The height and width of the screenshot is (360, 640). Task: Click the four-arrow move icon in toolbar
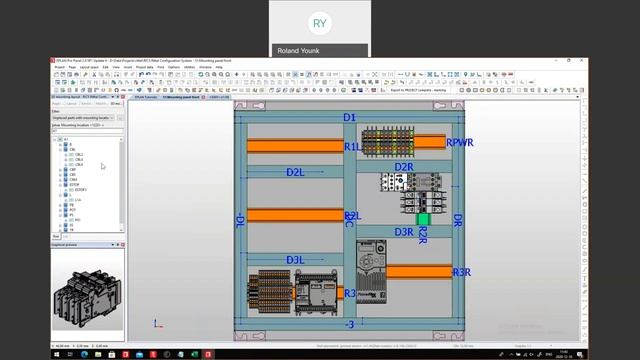236,75
